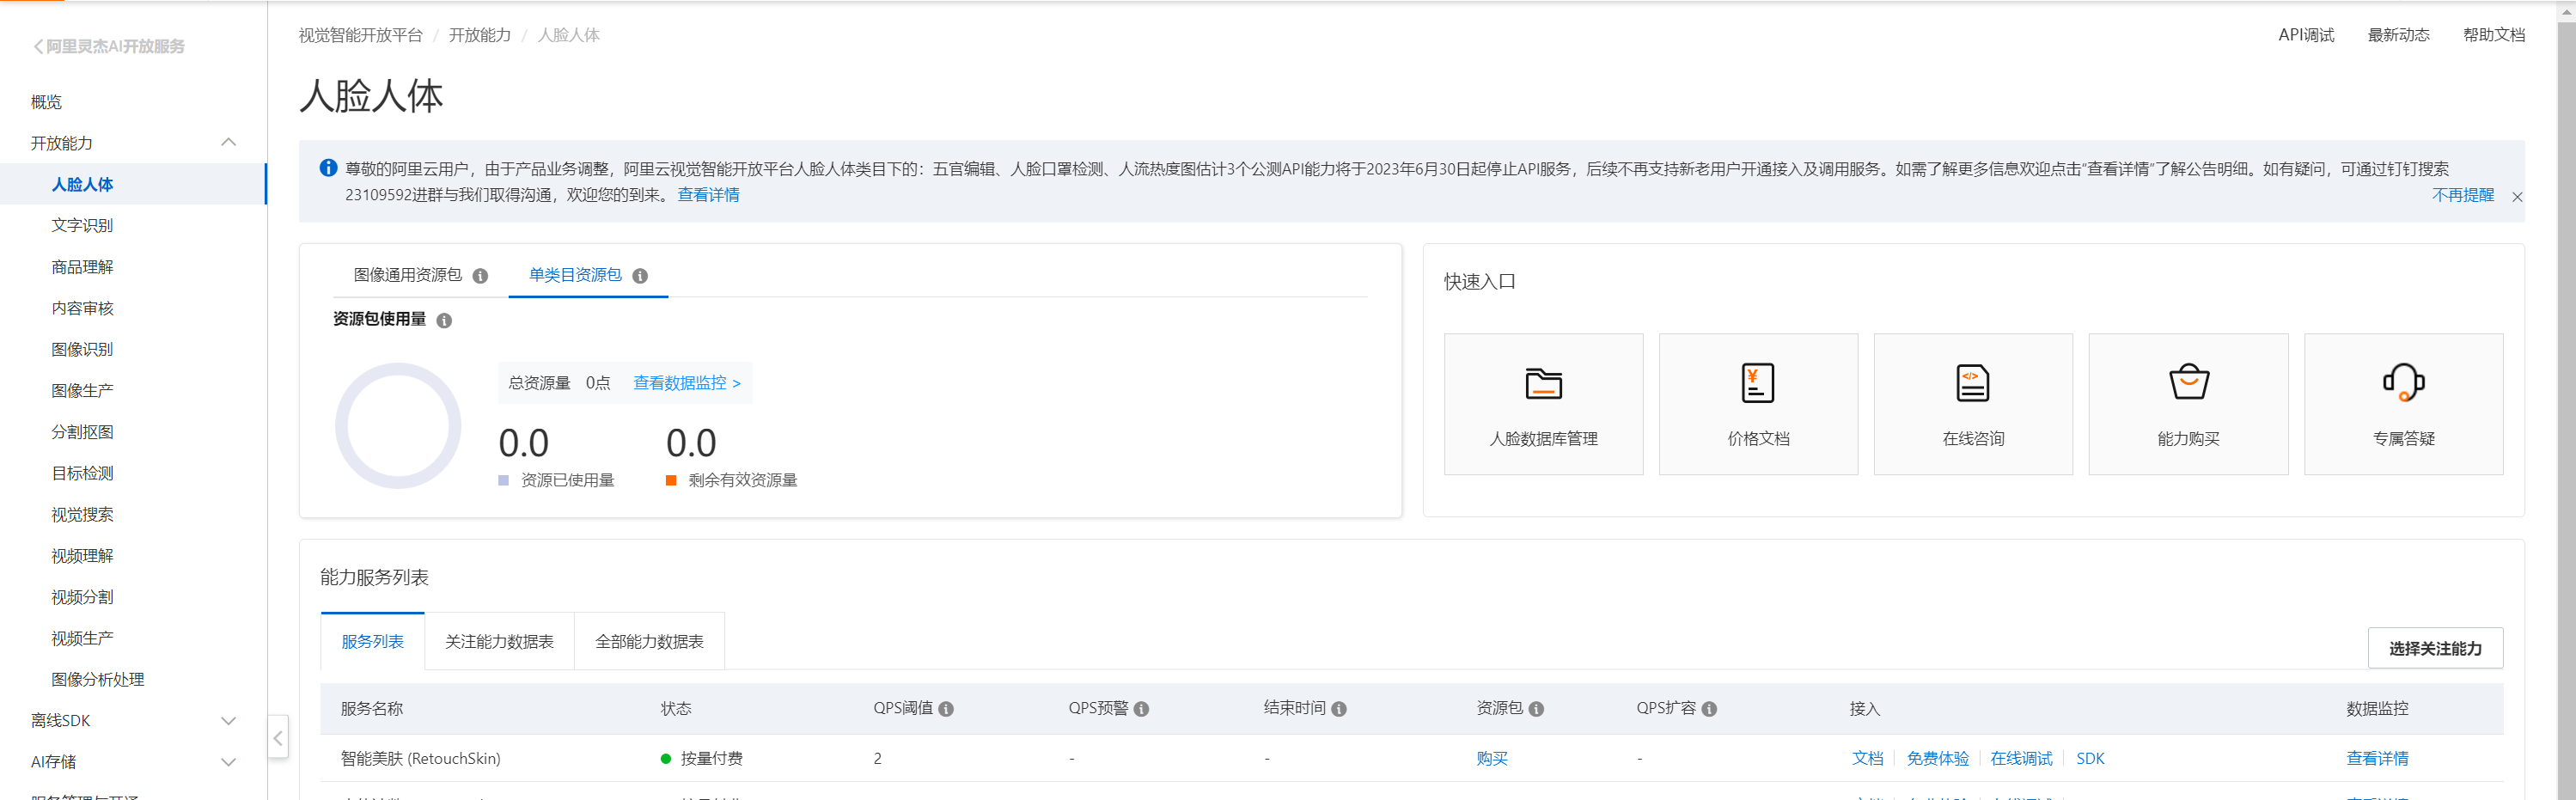The height and width of the screenshot is (800, 2576).
Task: Open the 服务列表 tab
Action: pos(372,641)
